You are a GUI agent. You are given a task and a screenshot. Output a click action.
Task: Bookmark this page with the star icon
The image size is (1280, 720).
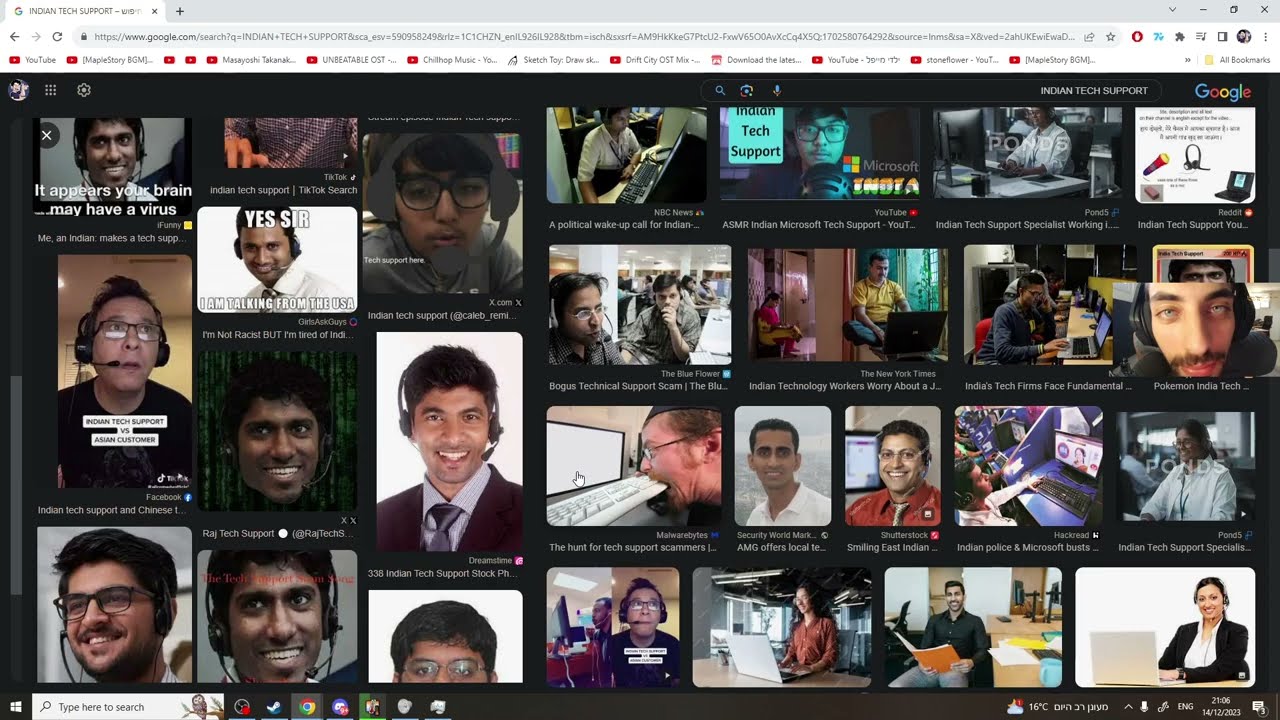(x=1110, y=37)
